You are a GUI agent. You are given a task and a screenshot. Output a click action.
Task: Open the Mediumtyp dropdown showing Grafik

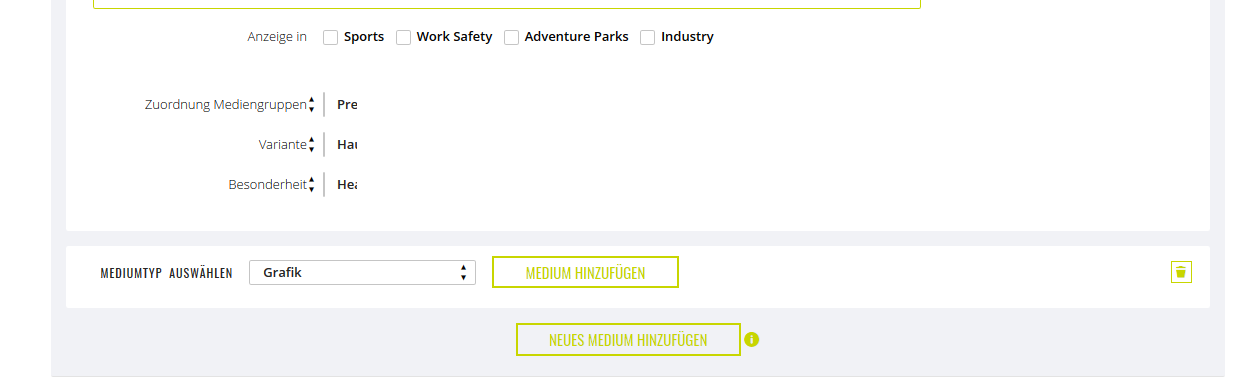[x=362, y=272]
